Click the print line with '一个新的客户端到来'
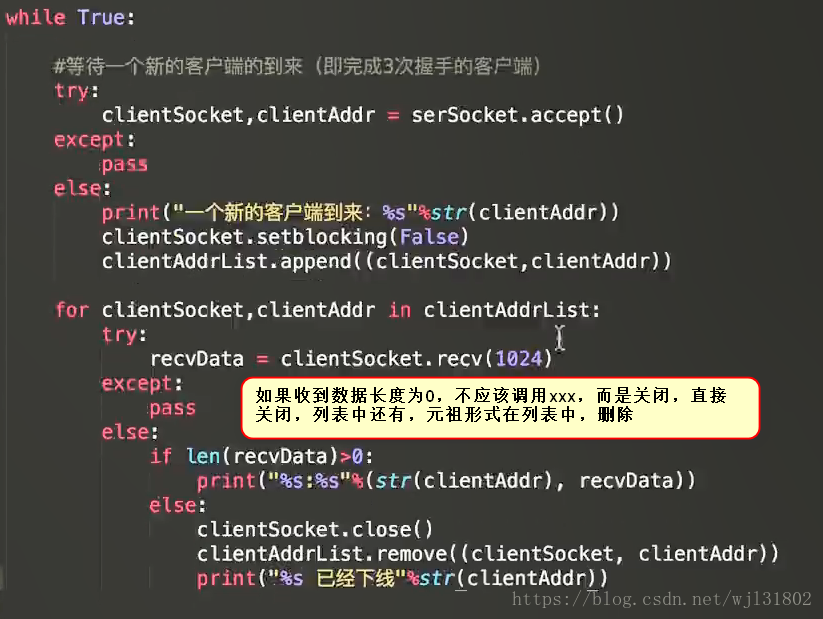The width and height of the screenshot is (823, 619). click(361, 213)
